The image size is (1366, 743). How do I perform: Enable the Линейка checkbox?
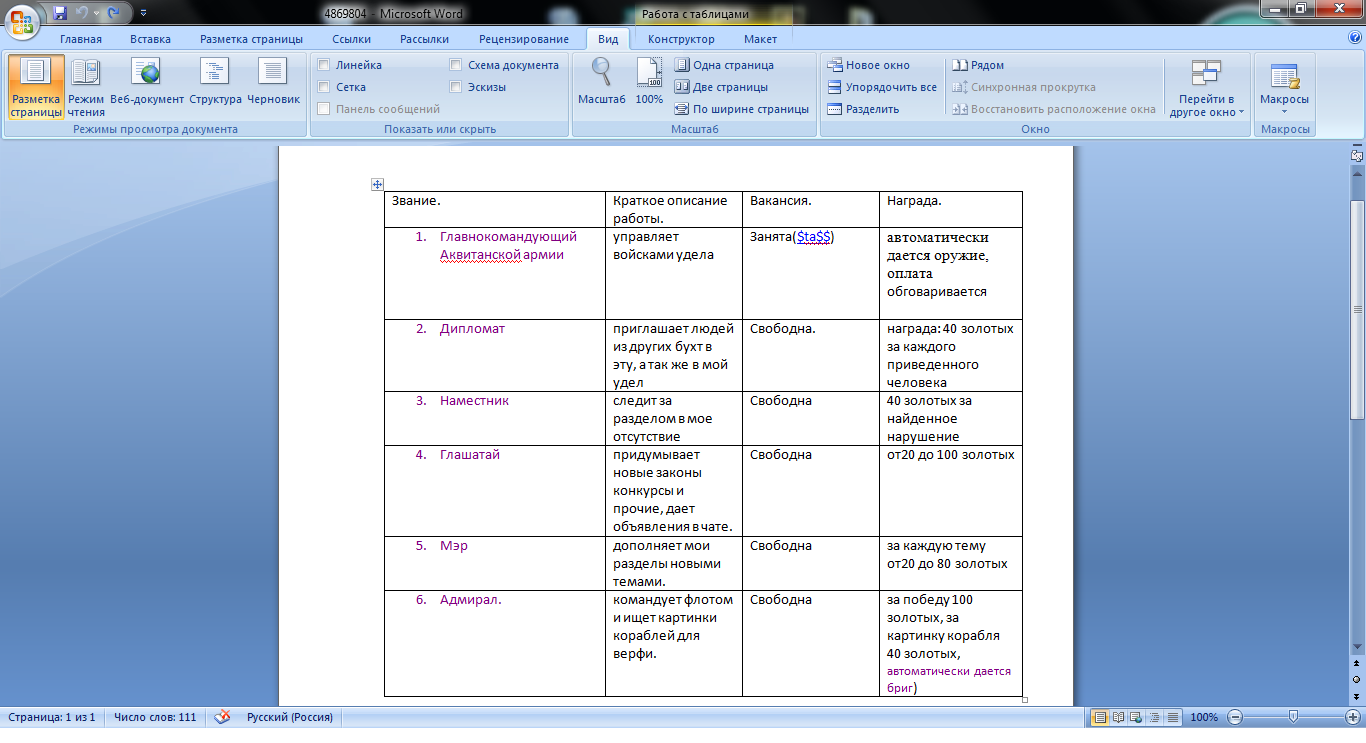[349, 65]
